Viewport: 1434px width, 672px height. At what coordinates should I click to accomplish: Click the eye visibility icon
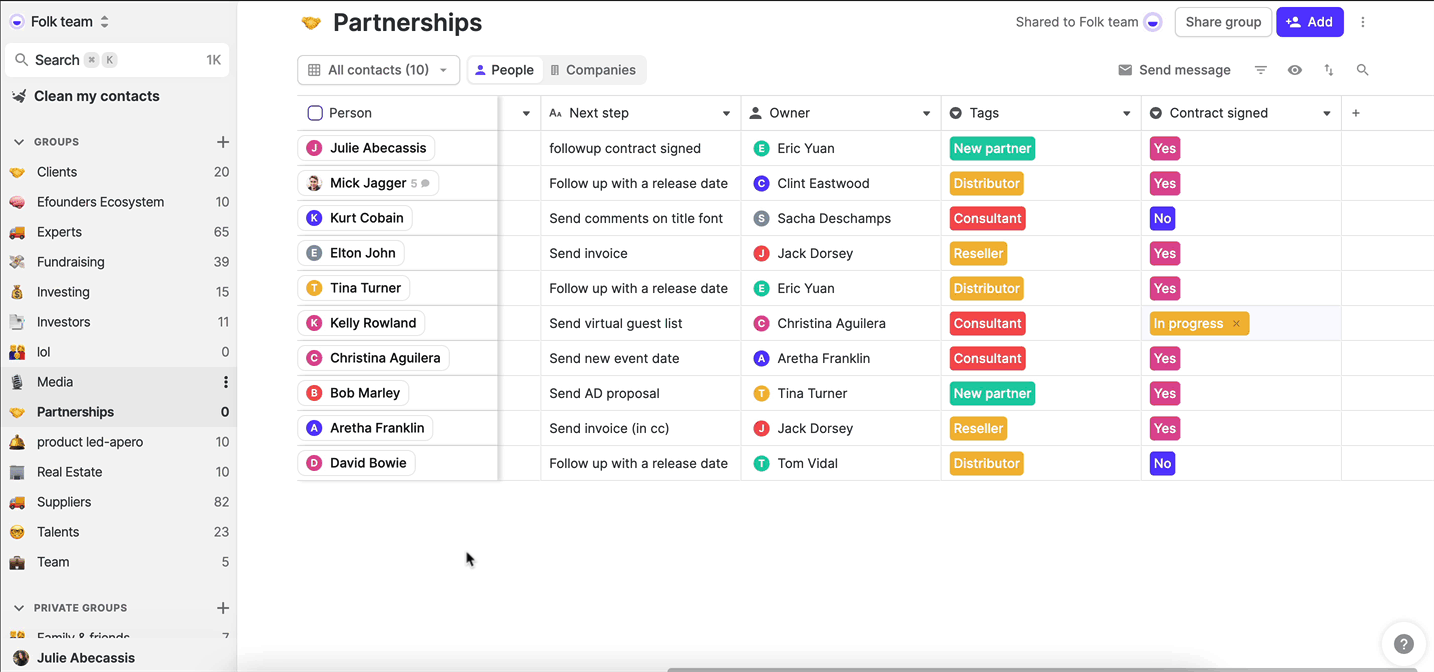1295,70
